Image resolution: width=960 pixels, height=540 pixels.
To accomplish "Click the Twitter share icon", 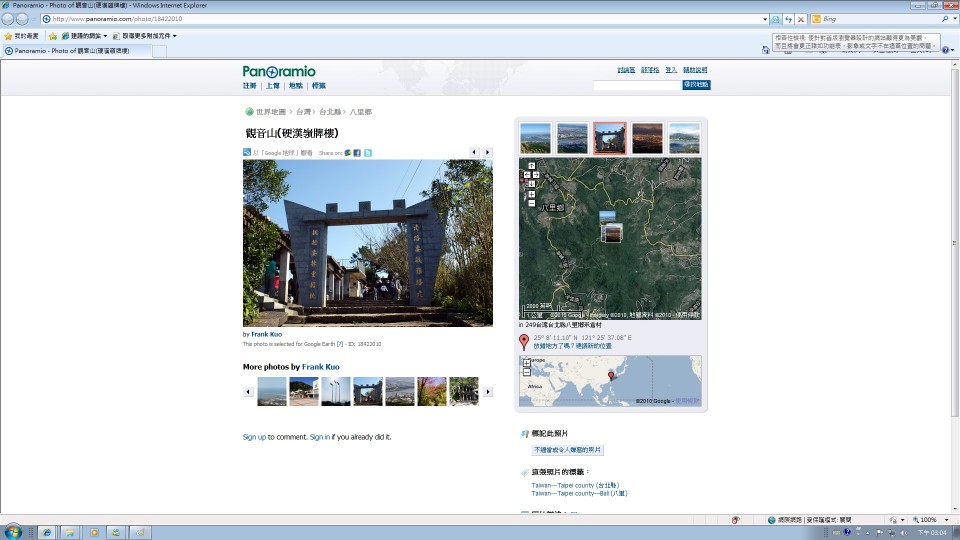I will tap(368, 153).
